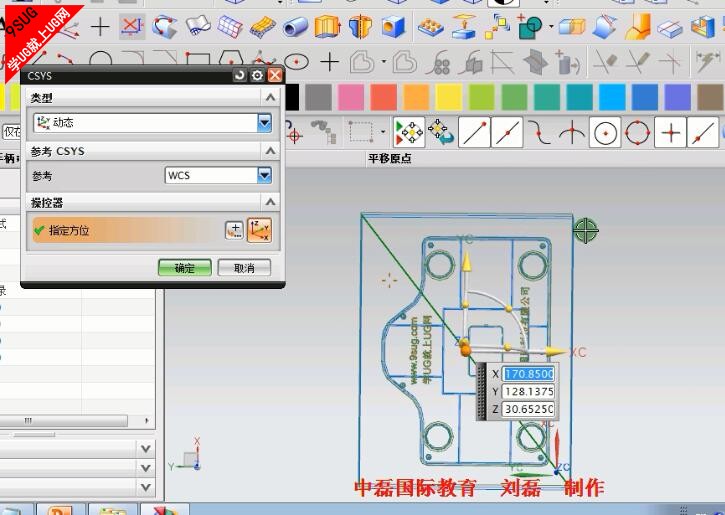
Task: Toggle End Point snap option
Action: point(474,133)
